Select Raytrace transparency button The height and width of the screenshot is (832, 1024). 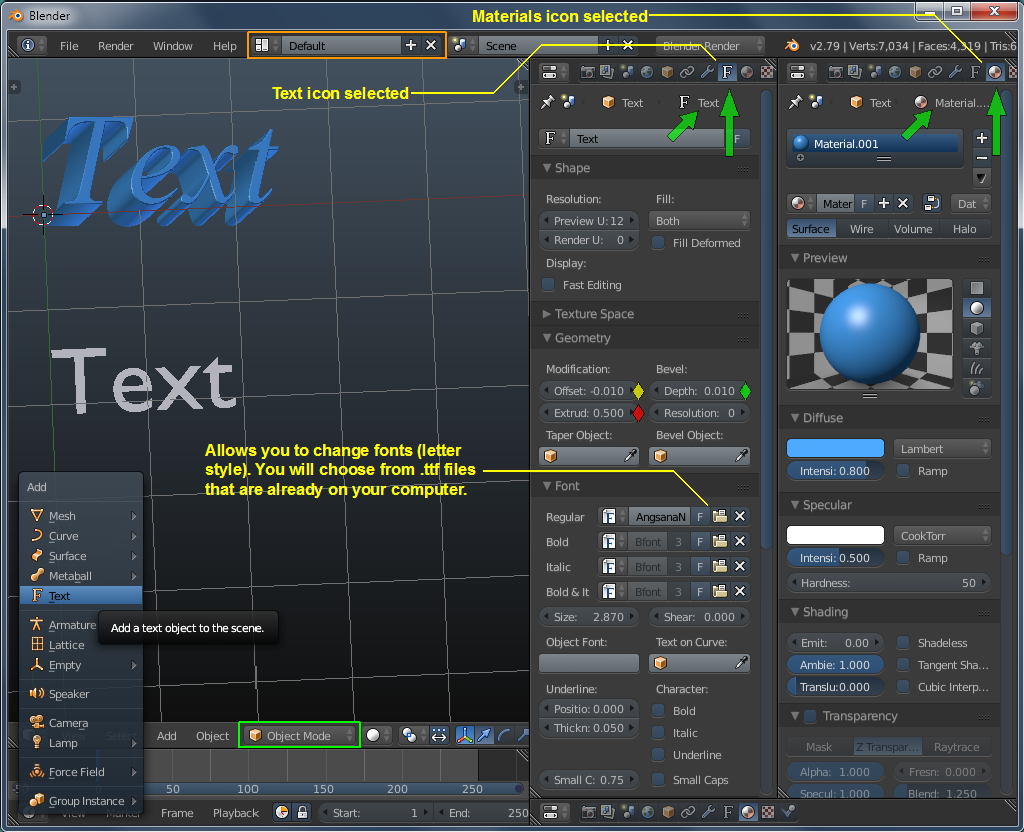coord(956,747)
